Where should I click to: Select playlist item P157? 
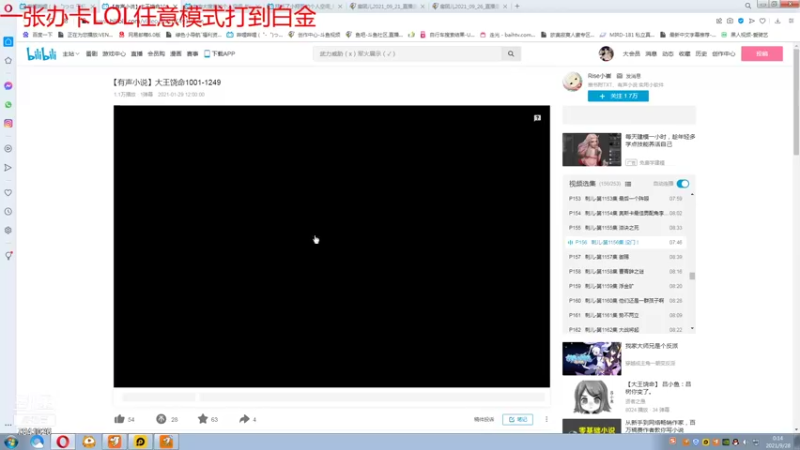pyautogui.click(x=625, y=257)
